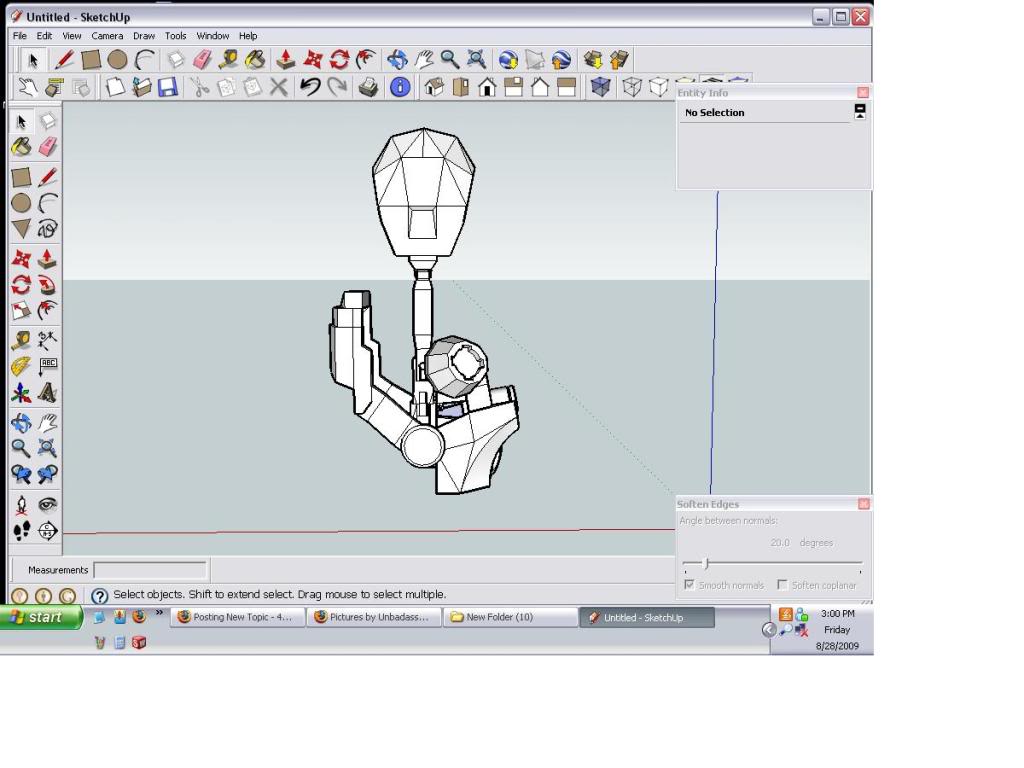Select the Protractor tool
The width and height of the screenshot is (1024, 768).
pos(21,366)
